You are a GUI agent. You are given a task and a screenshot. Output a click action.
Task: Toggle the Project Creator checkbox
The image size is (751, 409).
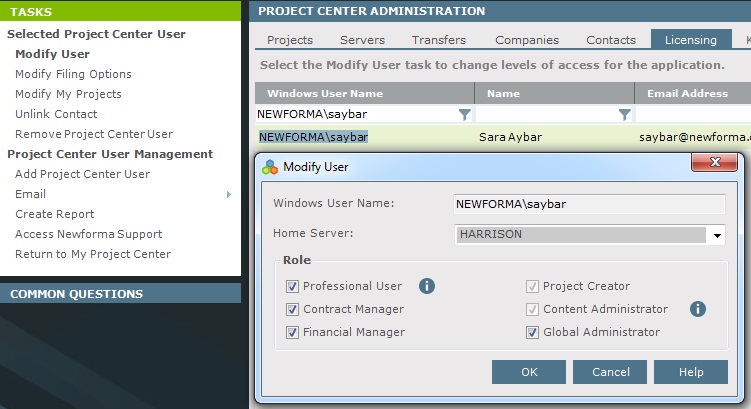point(532,286)
